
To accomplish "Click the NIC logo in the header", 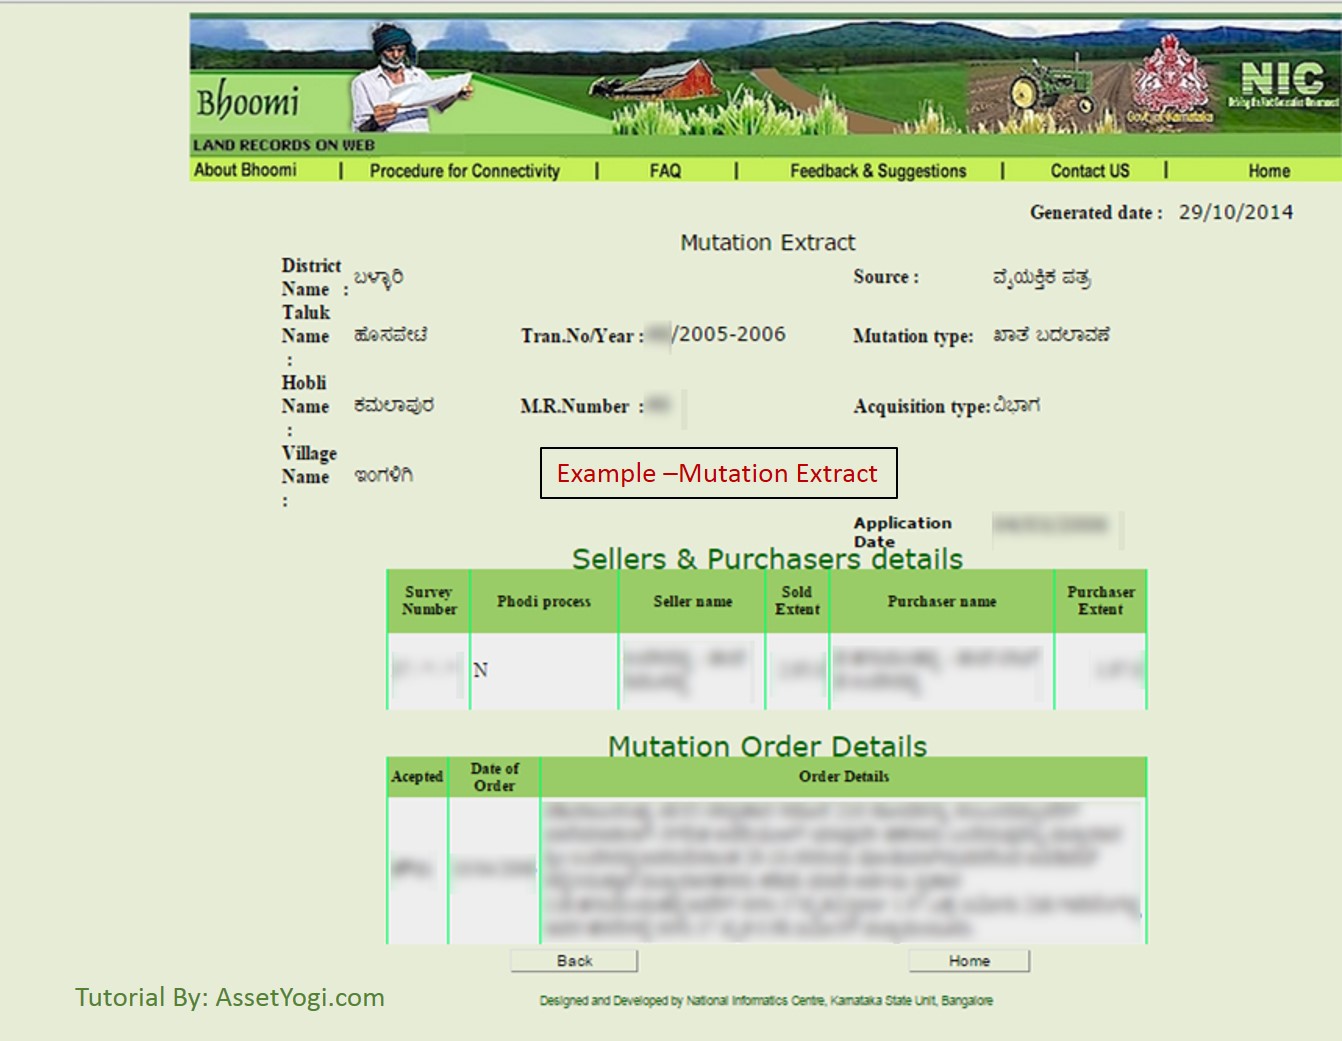I will click(1281, 80).
